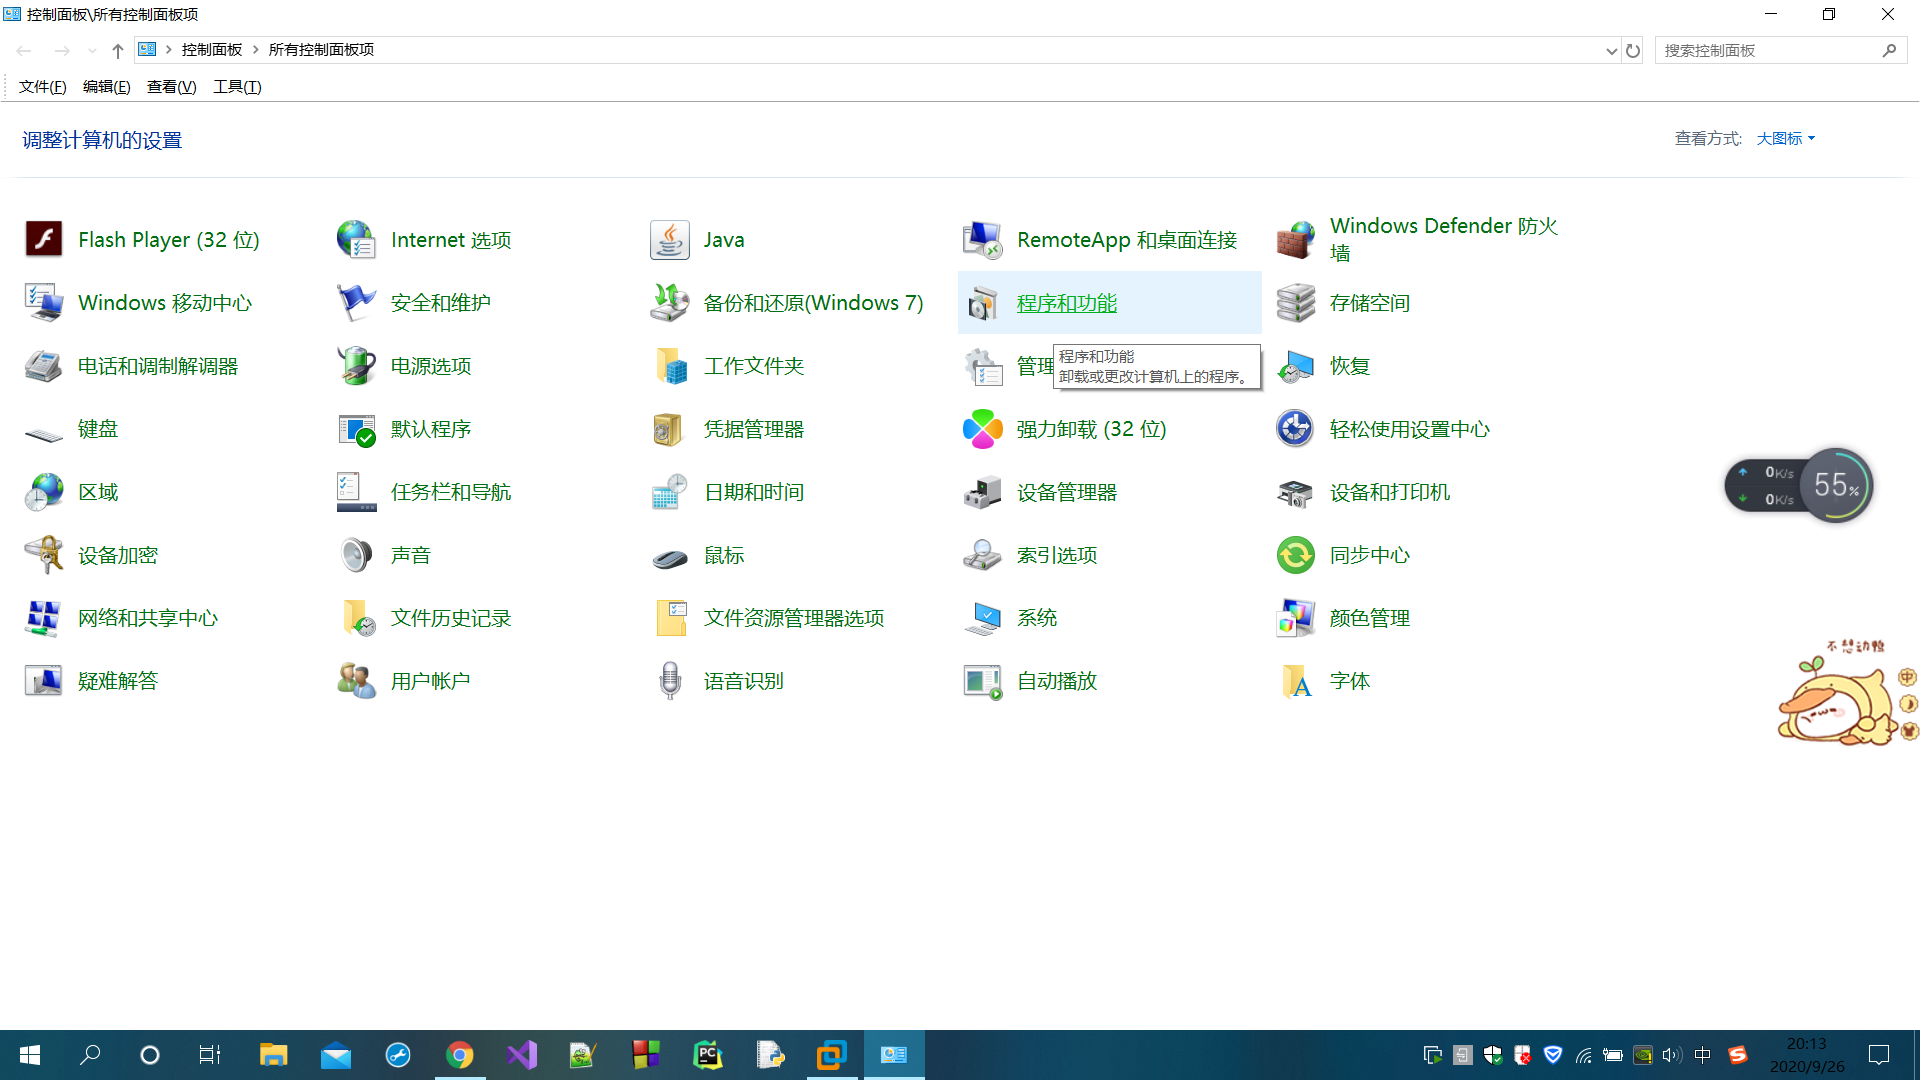Click the Windows Defender 防火墙 icon
The width and height of the screenshot is (1920, 1080).
click(x=1295, y=240)
